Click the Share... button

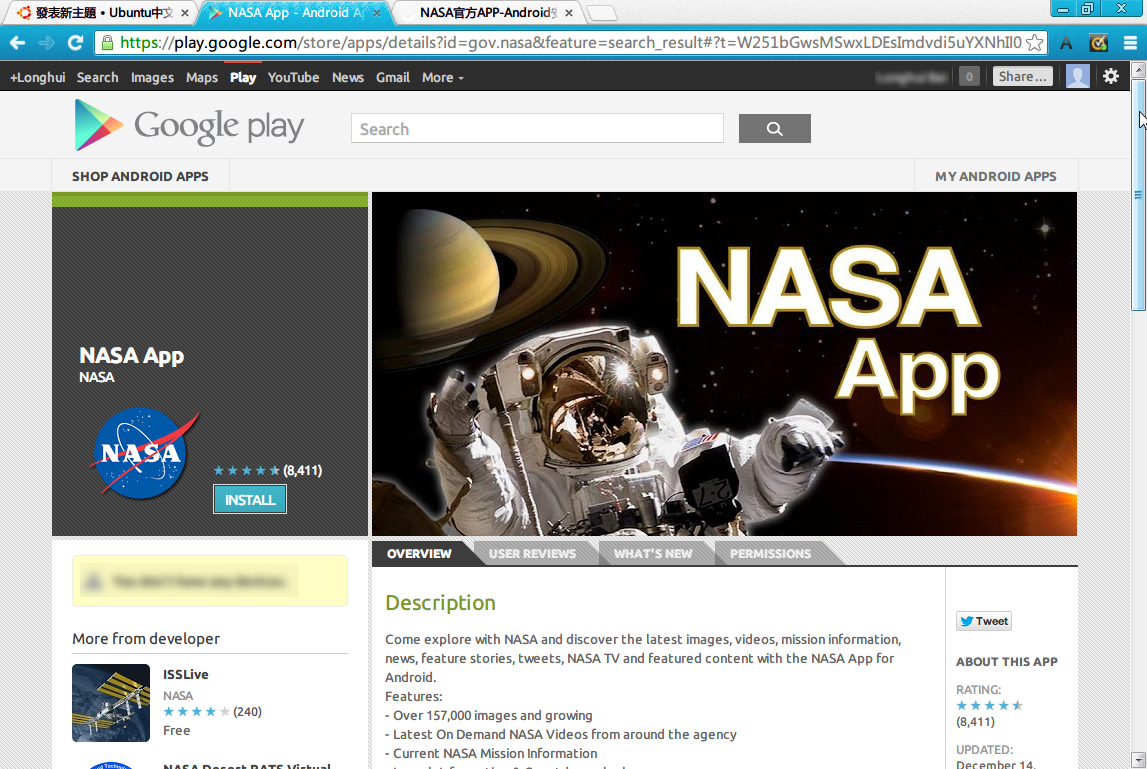tap(1023, 76)
